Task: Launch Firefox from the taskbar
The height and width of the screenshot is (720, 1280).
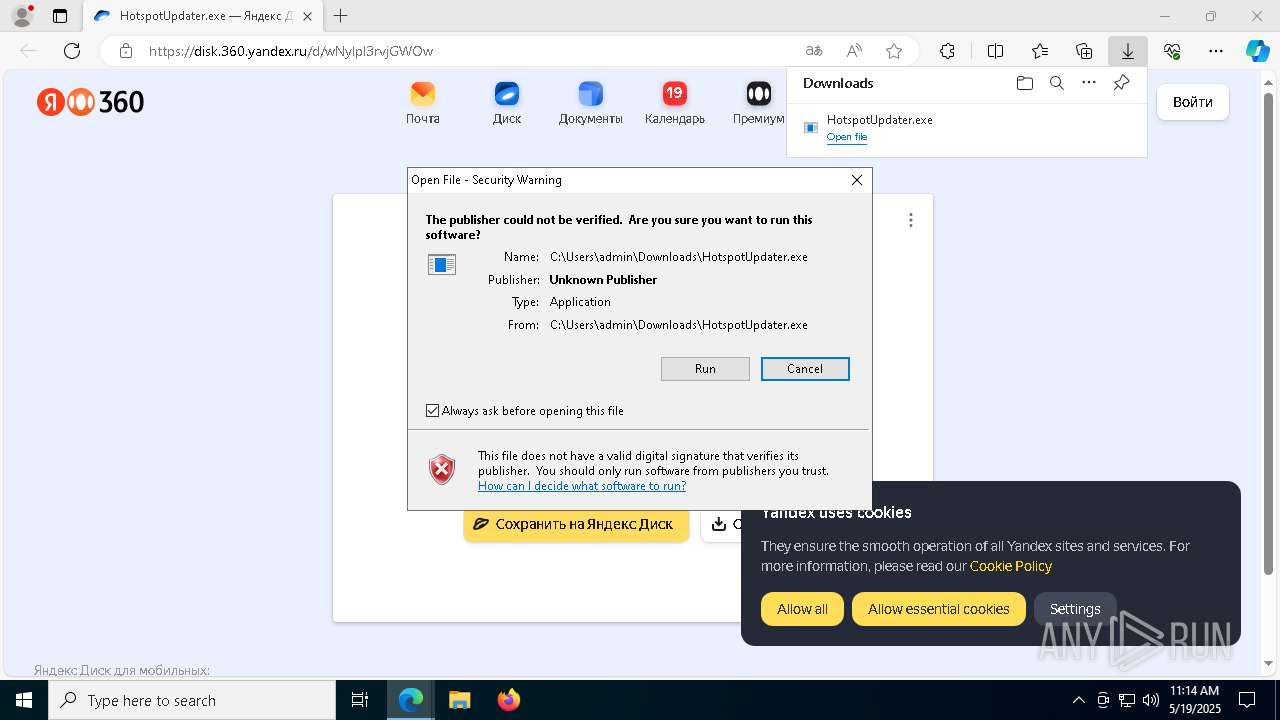Action: coord(508,700)
